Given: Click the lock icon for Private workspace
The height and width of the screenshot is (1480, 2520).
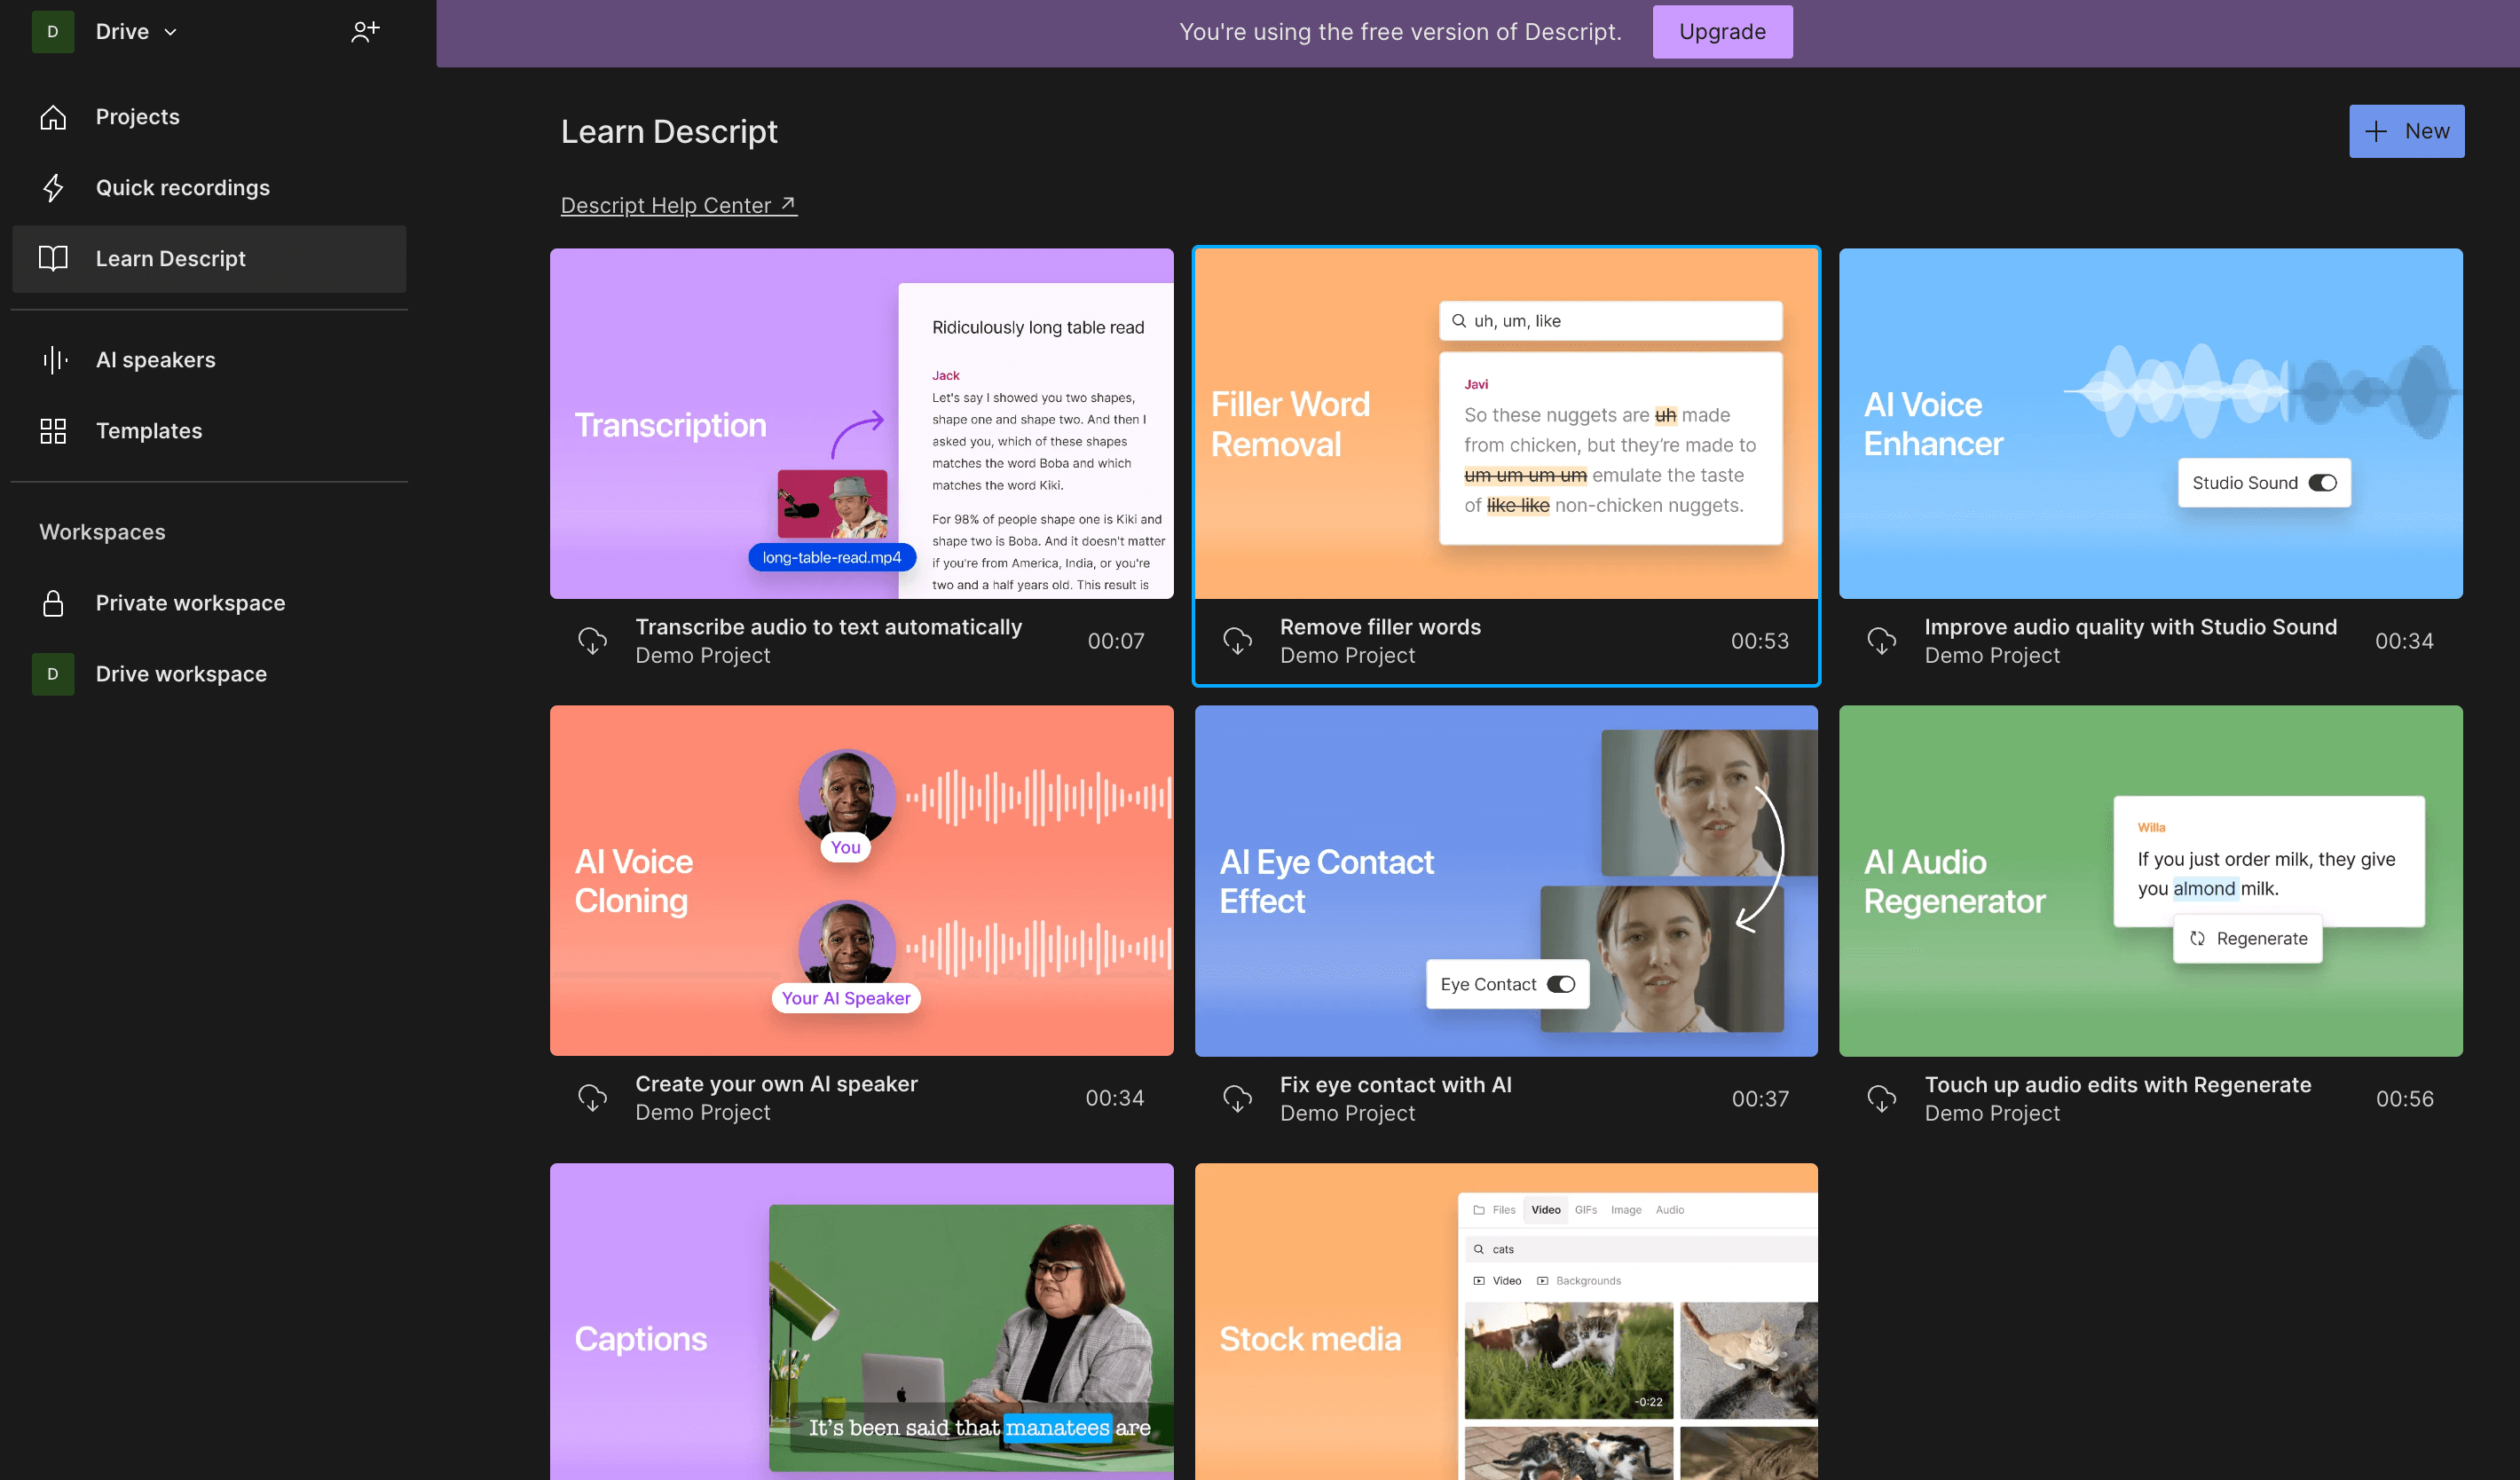Looking at the screenshot, I should [53, 603].
